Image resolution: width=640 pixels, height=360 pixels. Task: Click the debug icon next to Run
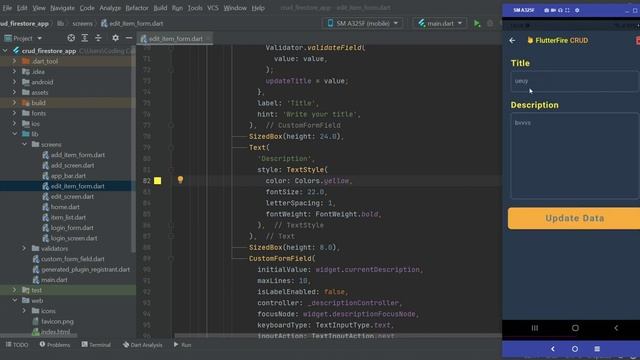click(x=490, y=23)
